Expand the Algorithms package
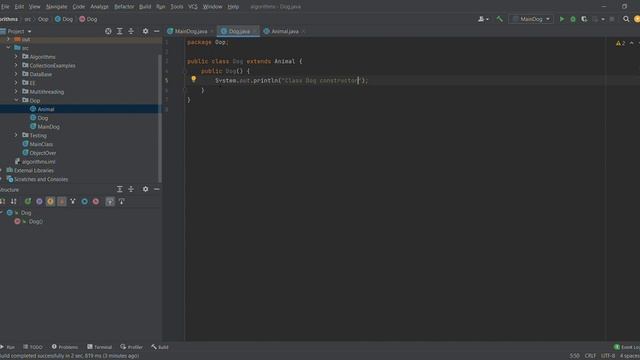The image size is (640, 360). [16, 57]
